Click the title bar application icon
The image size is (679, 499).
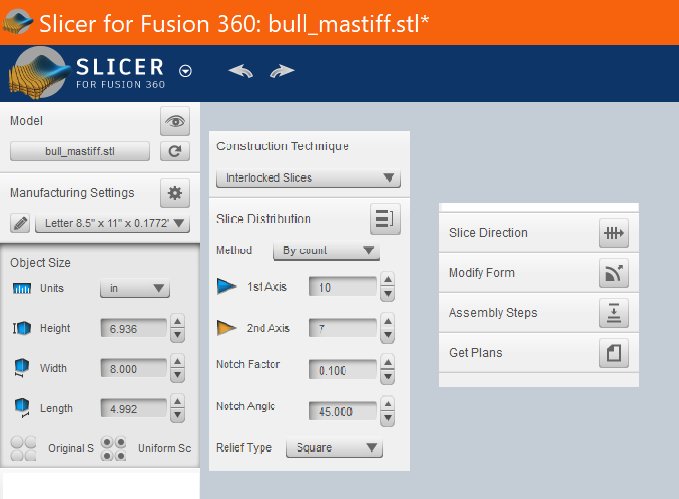pos(17,22)
